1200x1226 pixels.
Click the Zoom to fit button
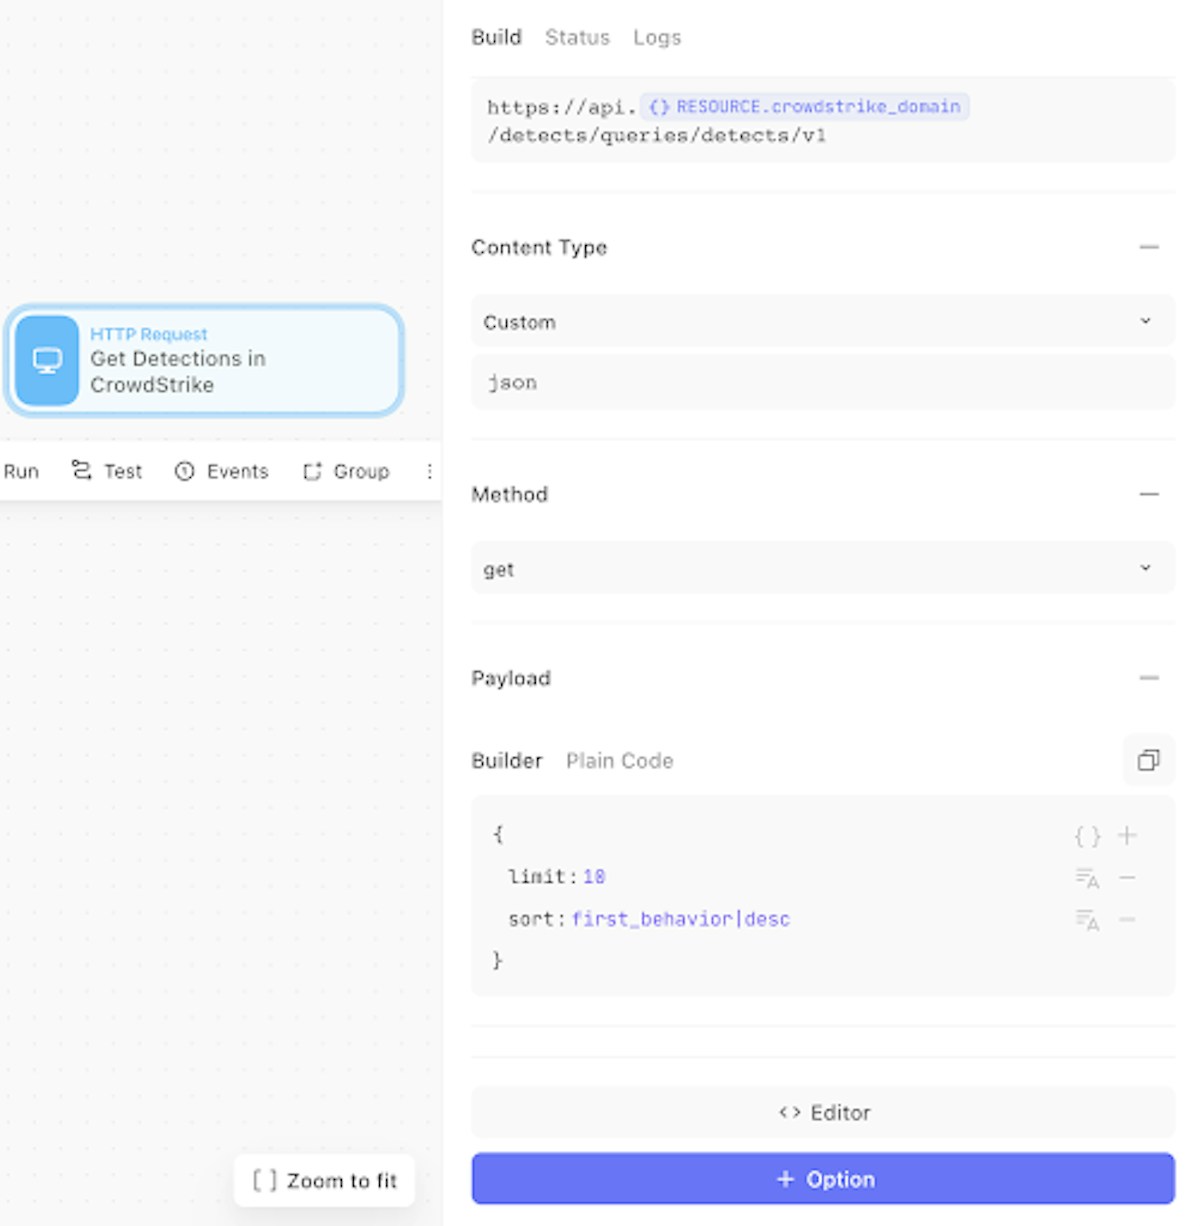pos(324,1181)
